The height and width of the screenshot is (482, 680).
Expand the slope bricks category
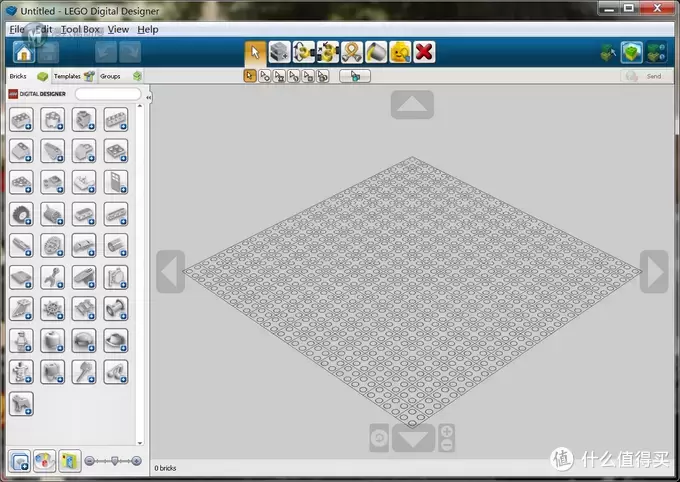(21, 151)
